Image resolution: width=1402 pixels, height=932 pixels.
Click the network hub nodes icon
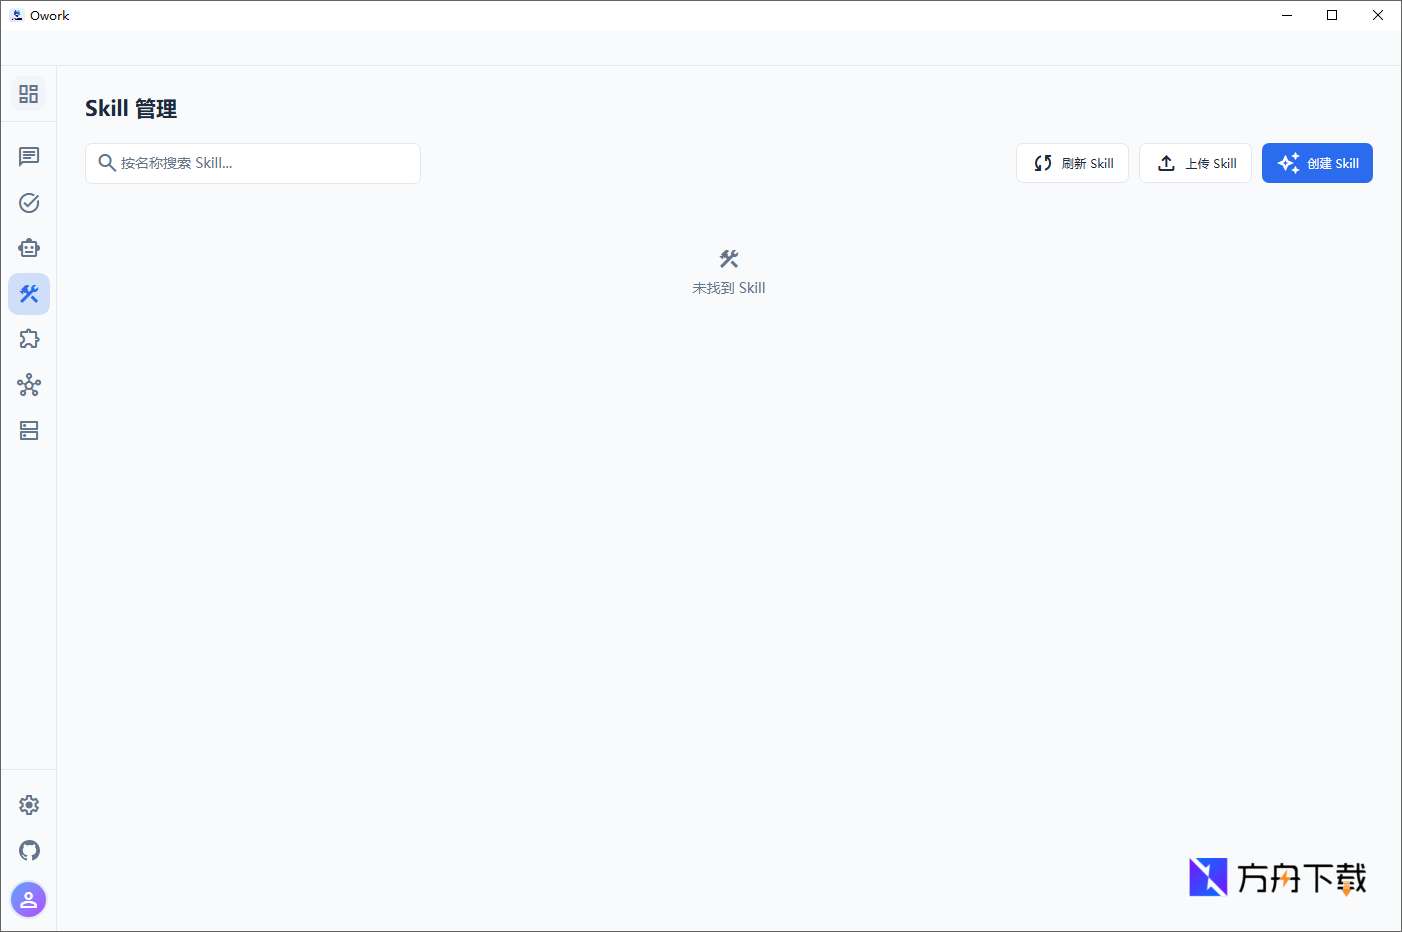point(28,385)
